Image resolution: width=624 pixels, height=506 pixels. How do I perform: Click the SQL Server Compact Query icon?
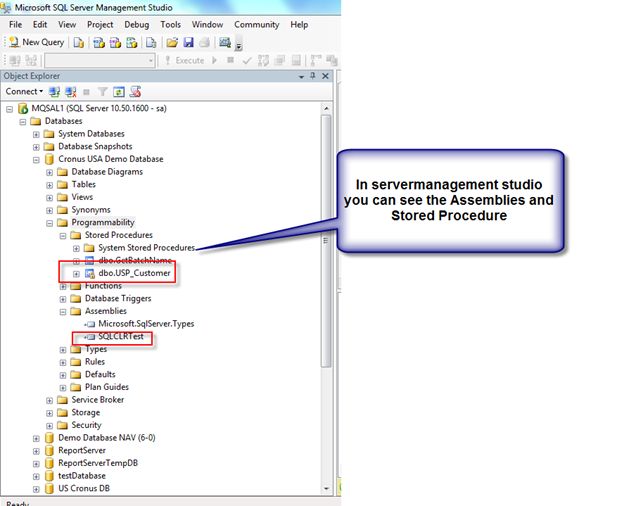151,43
